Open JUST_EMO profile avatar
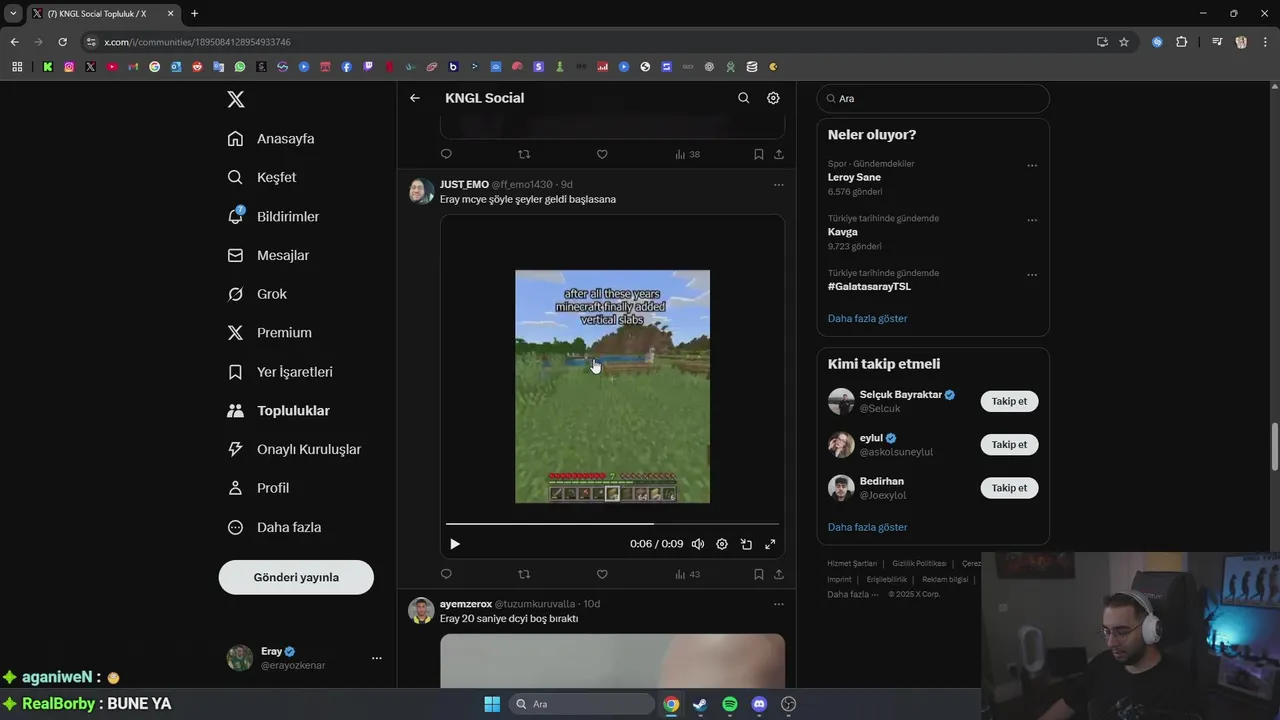 (421, 191)
